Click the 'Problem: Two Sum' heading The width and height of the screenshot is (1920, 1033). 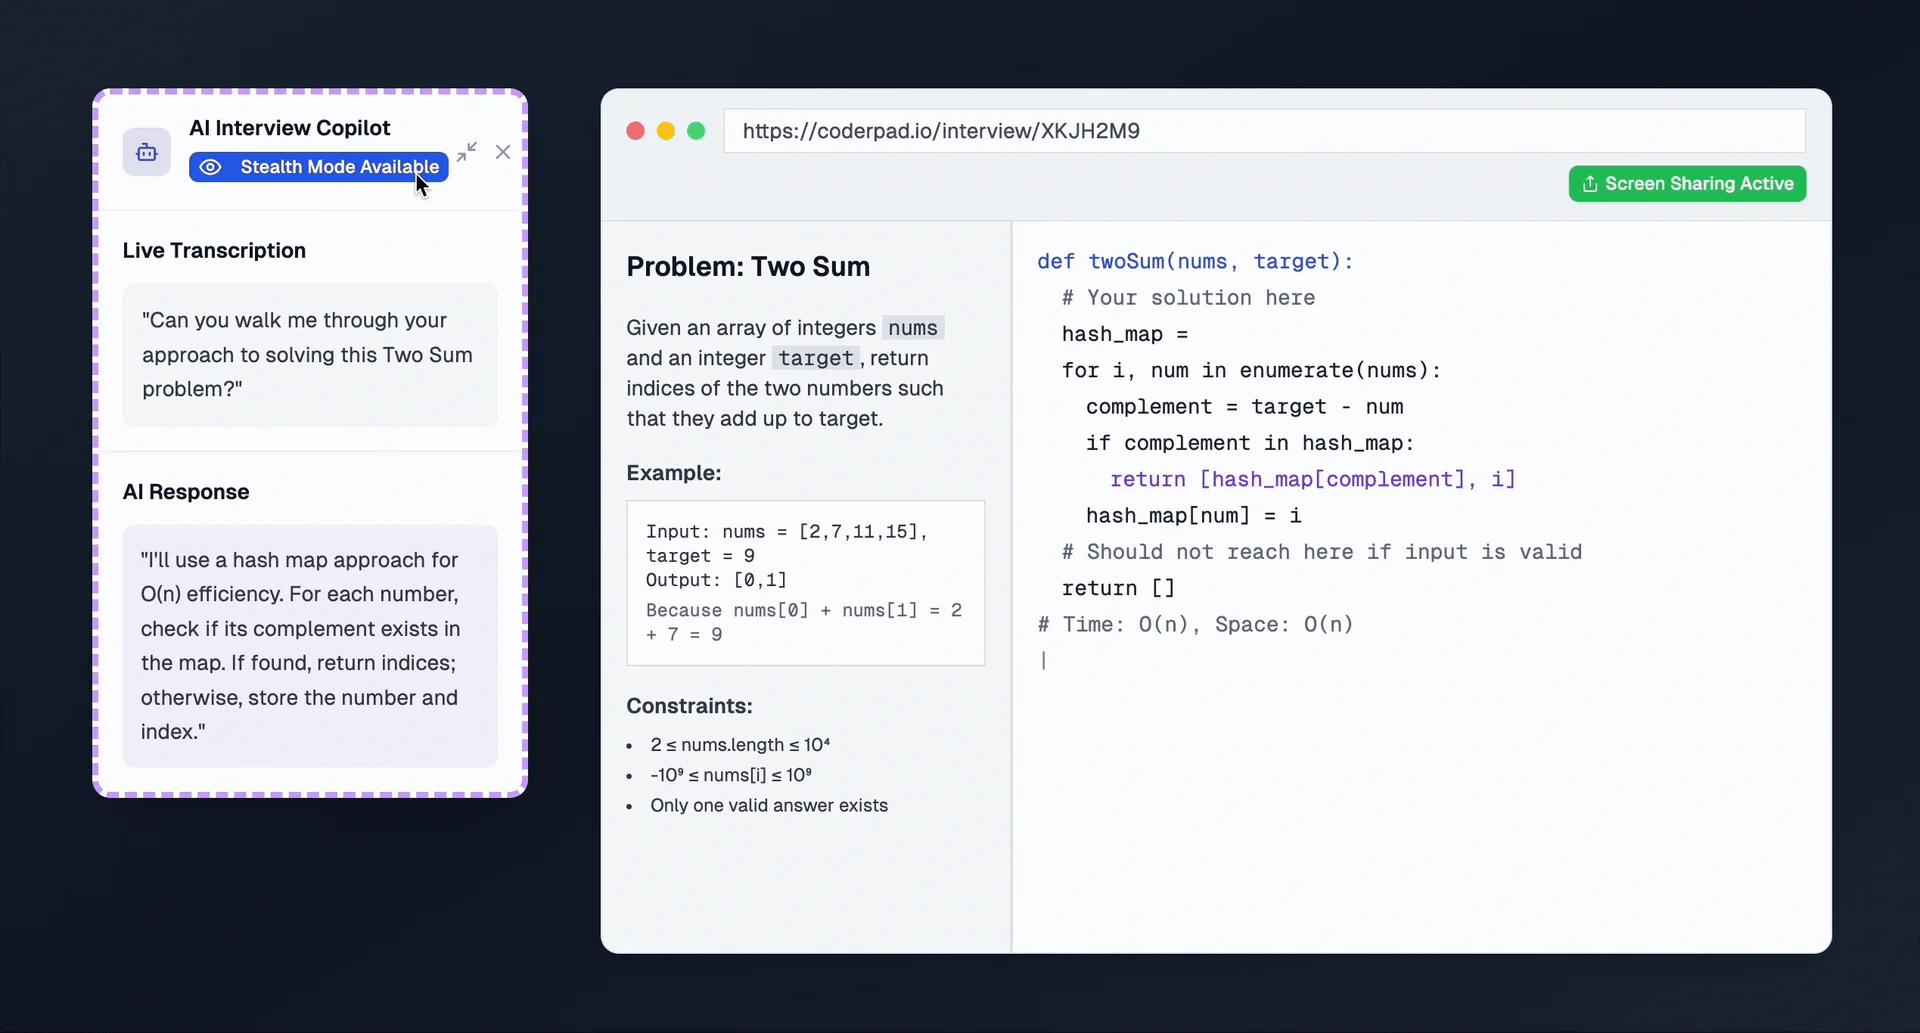[748, 267]
